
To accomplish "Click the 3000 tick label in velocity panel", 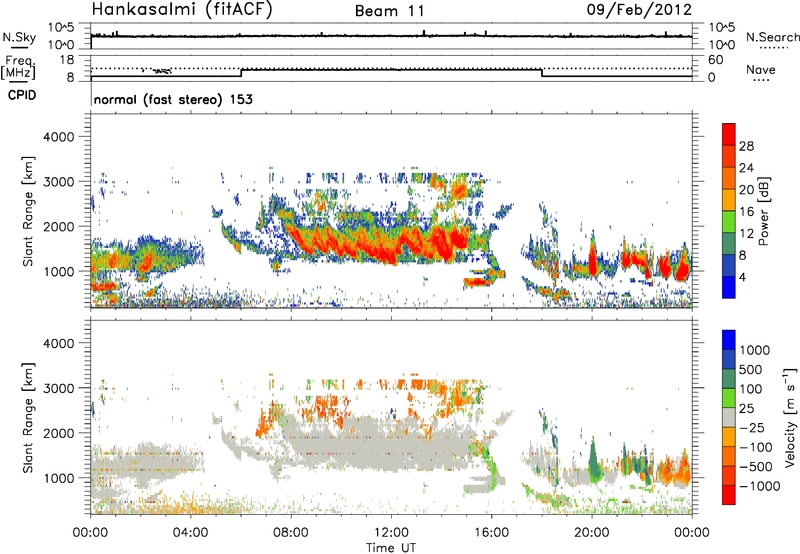I will pyautogui.click(x=58, y=388).
